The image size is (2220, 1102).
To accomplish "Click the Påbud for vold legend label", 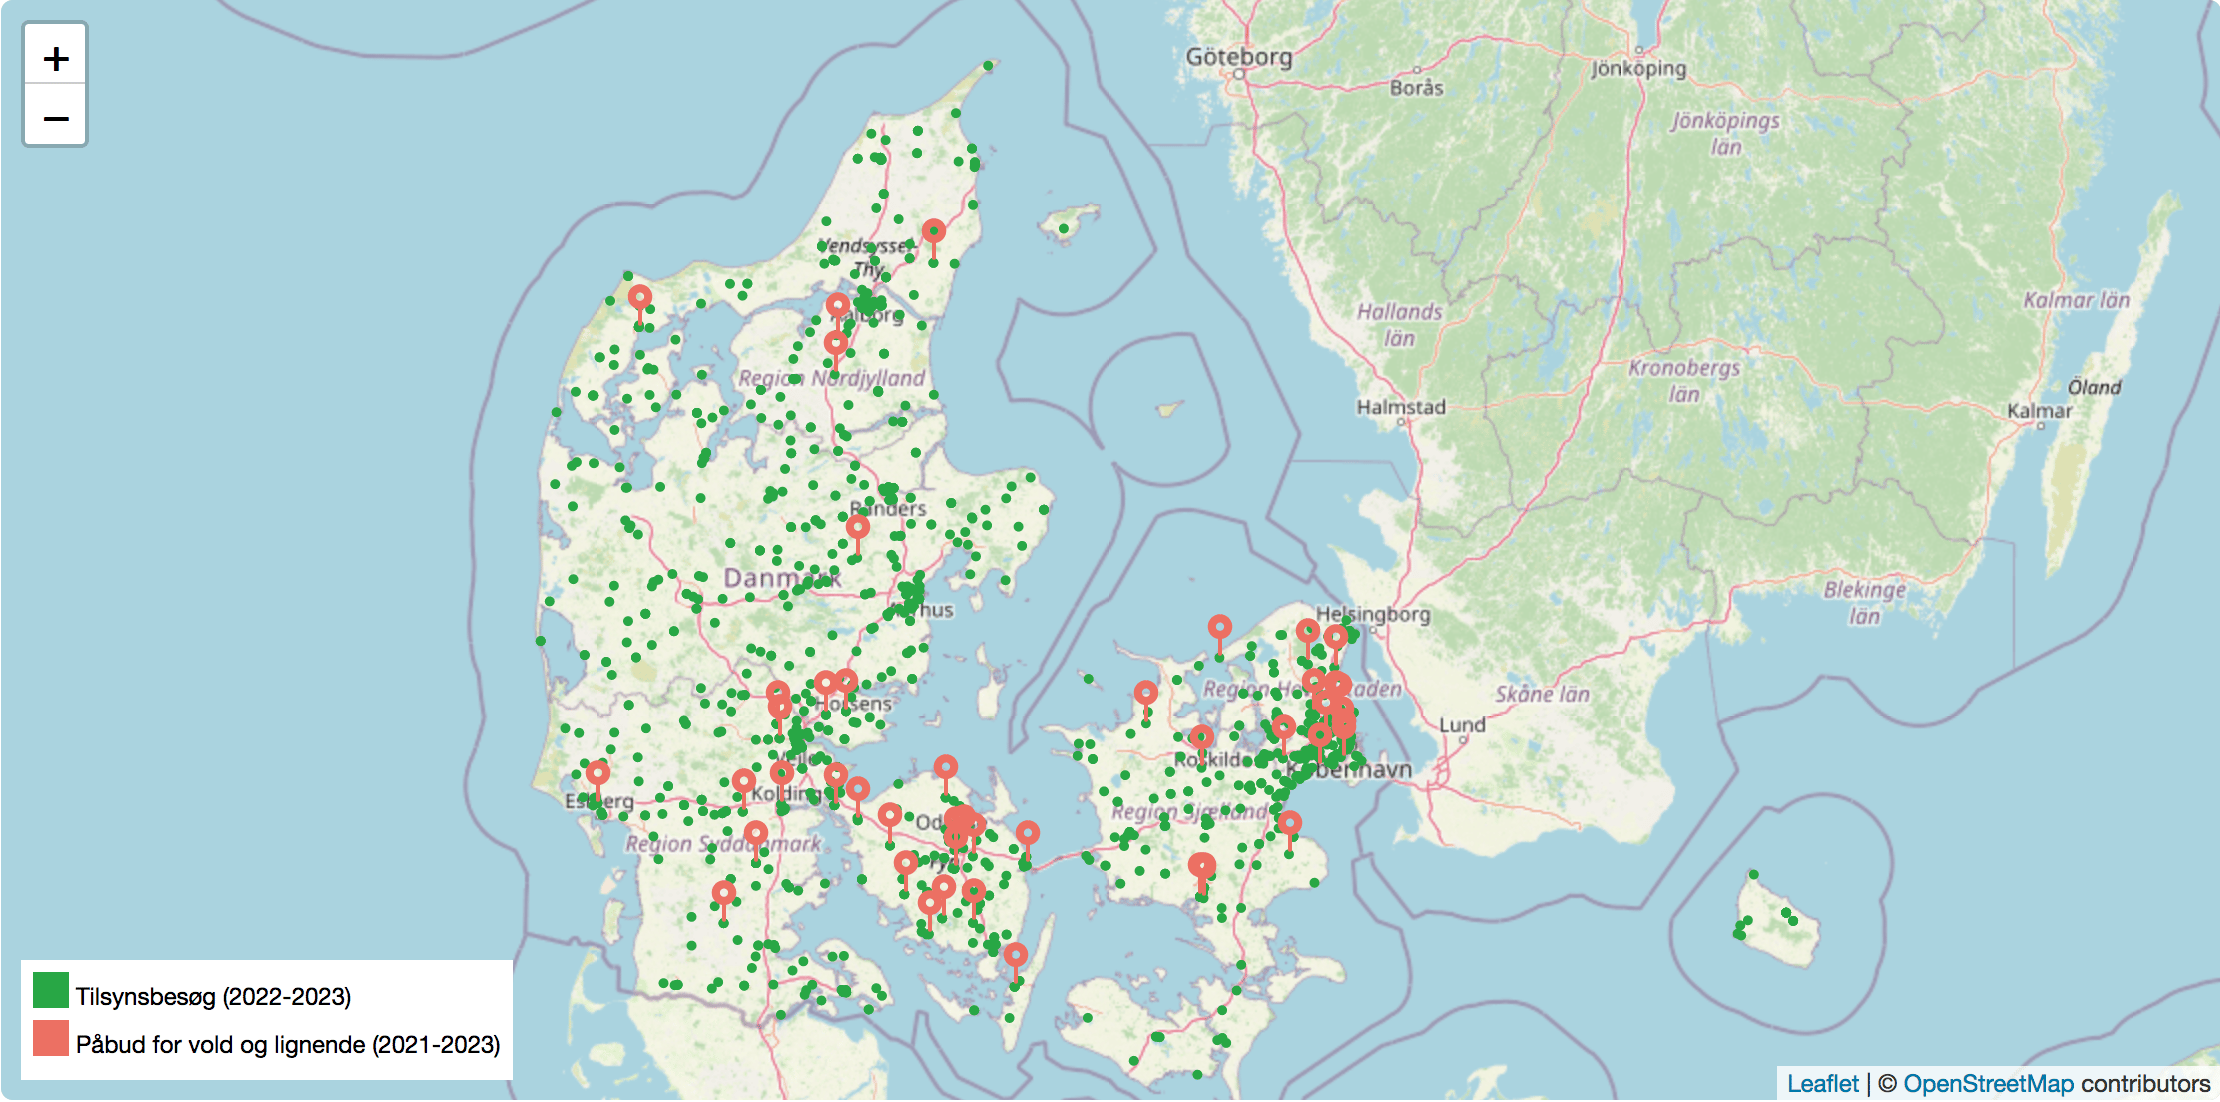I will (288, 1044).
